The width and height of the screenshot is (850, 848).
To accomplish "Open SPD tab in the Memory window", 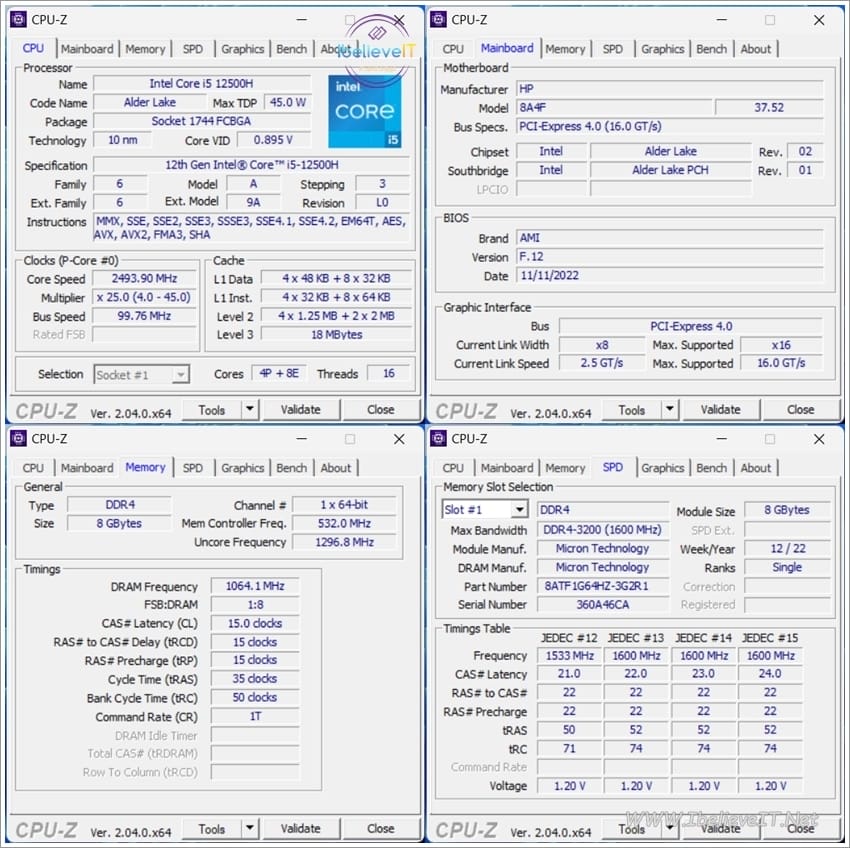I will coord(192,468).
